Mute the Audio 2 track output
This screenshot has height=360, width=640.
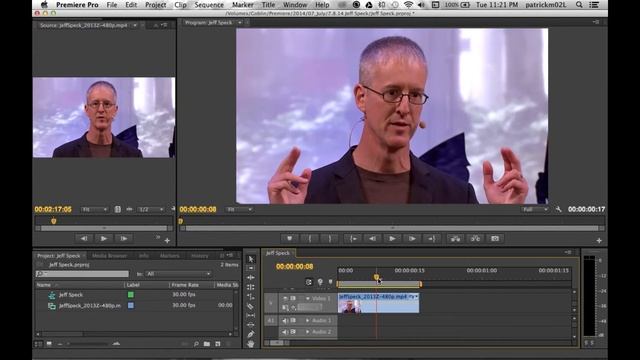click(285, 332)
